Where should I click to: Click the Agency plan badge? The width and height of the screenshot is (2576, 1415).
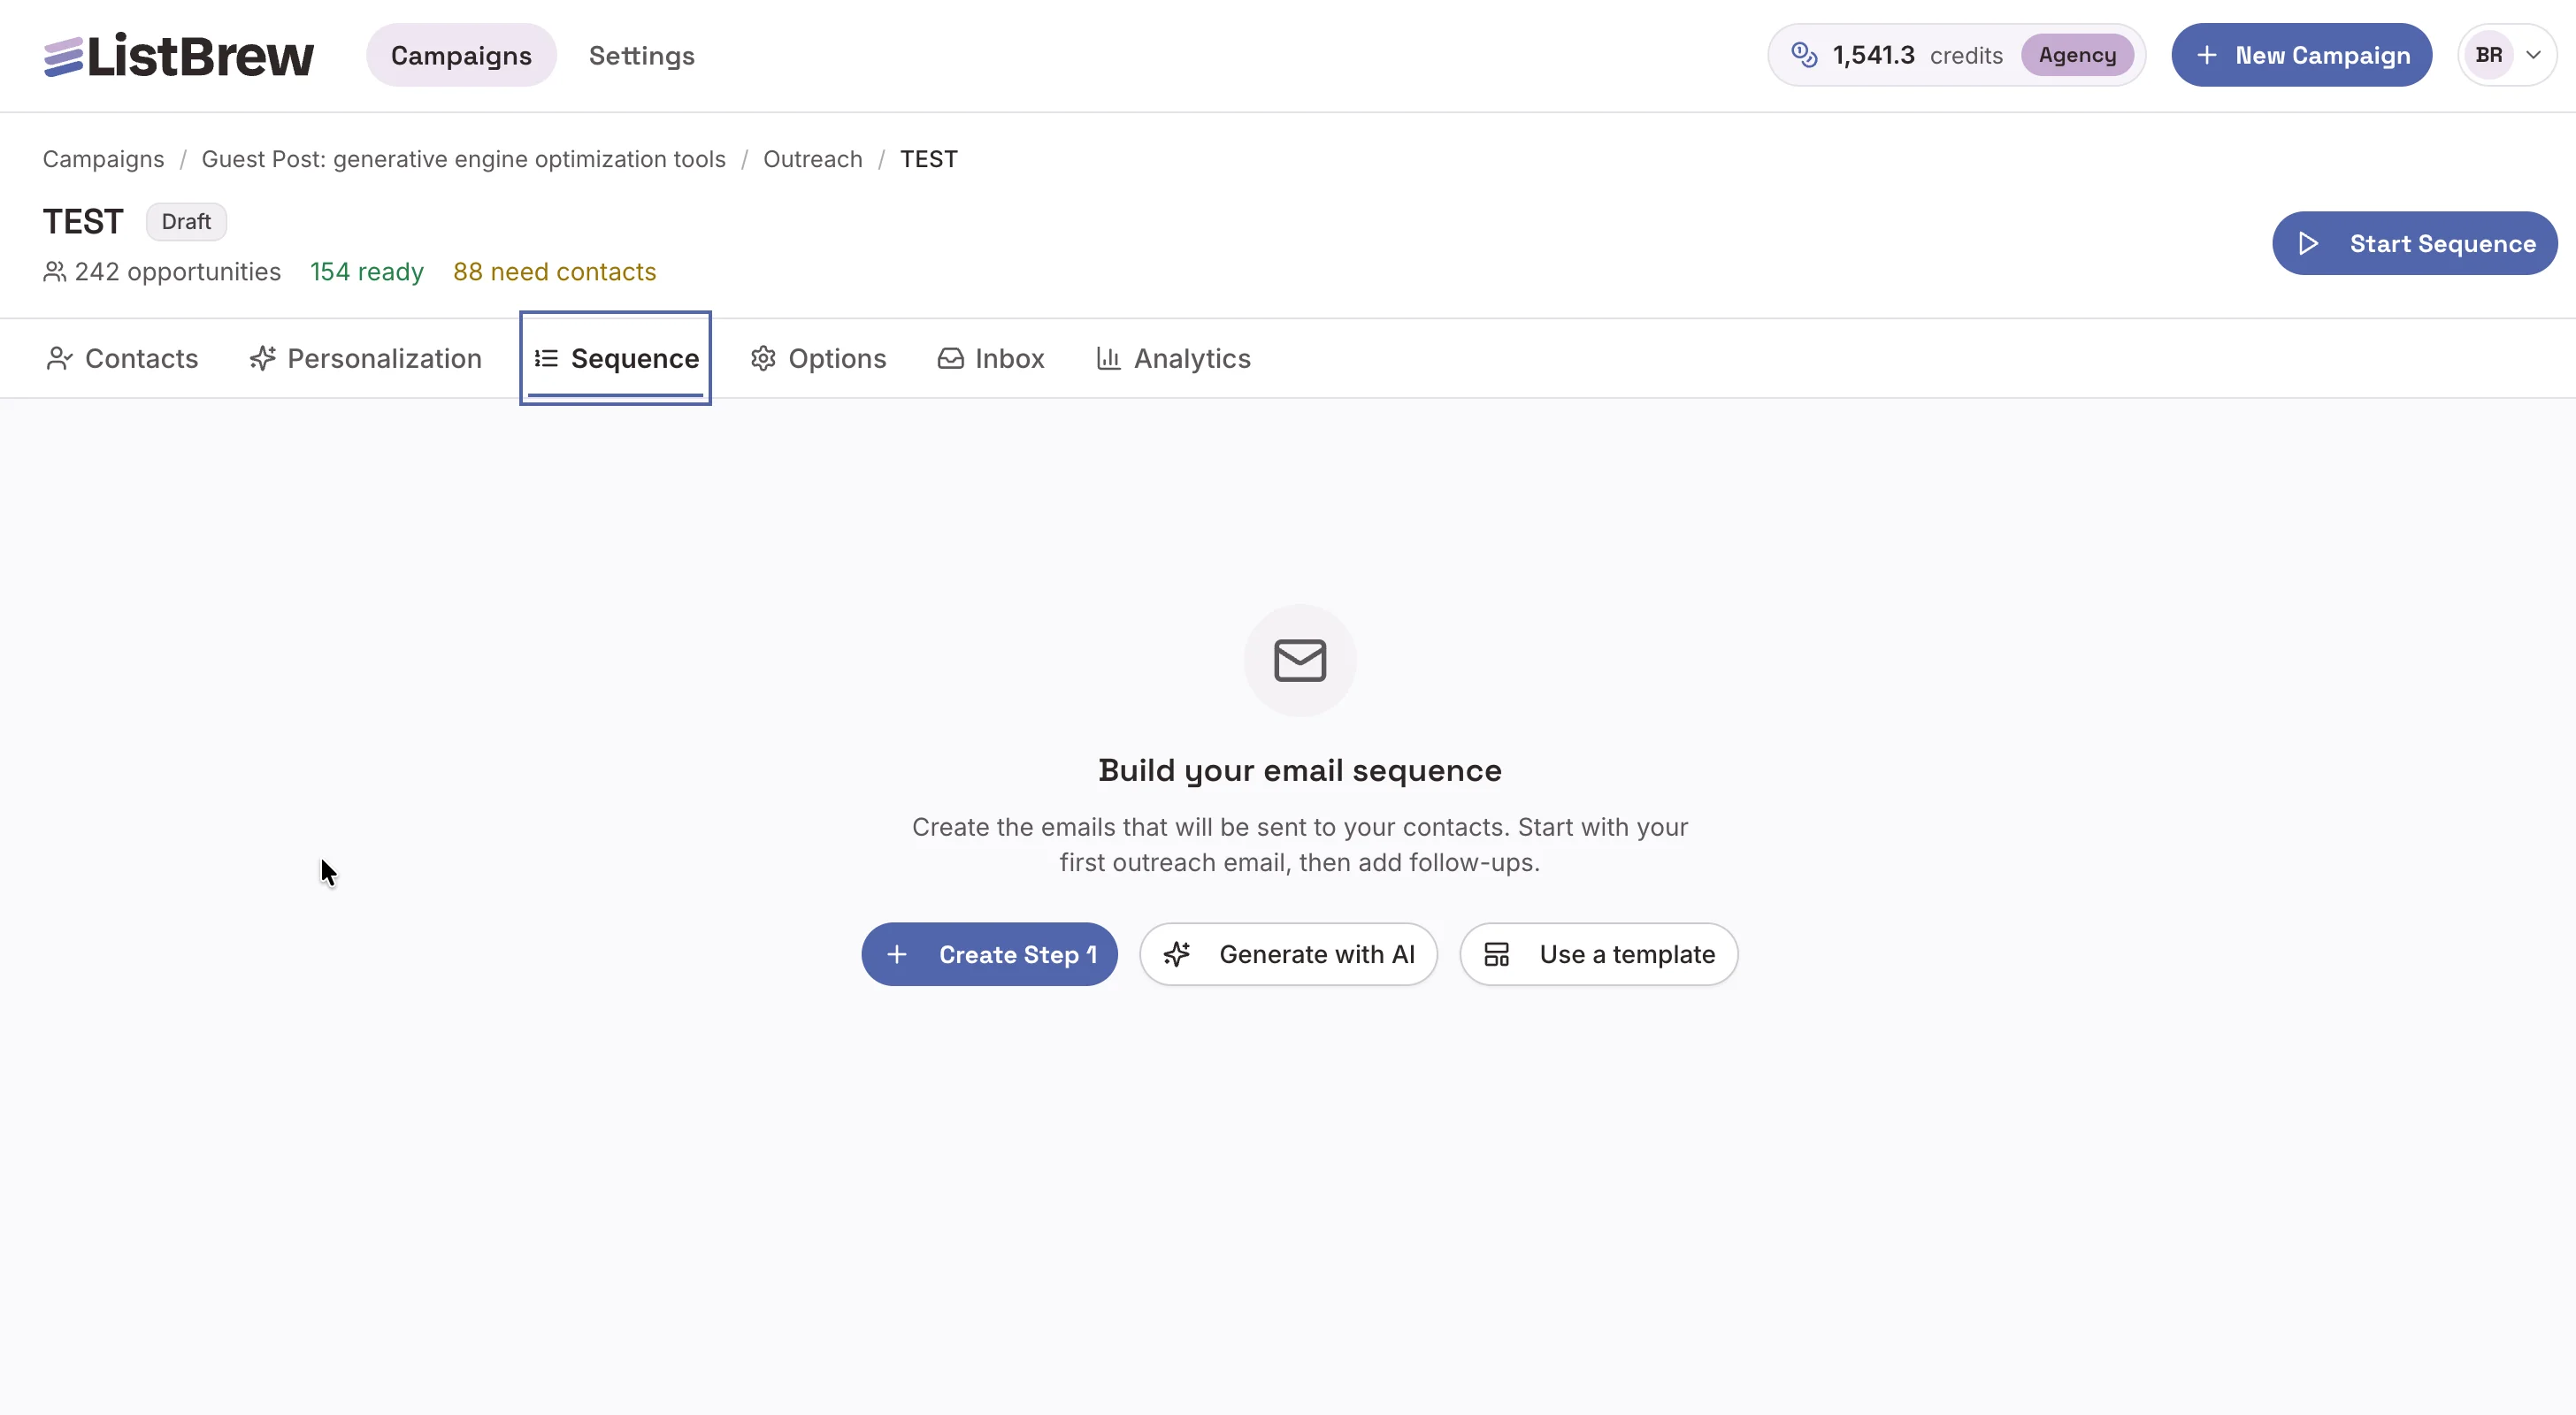pyautogui.click(x=2078, y=55)
